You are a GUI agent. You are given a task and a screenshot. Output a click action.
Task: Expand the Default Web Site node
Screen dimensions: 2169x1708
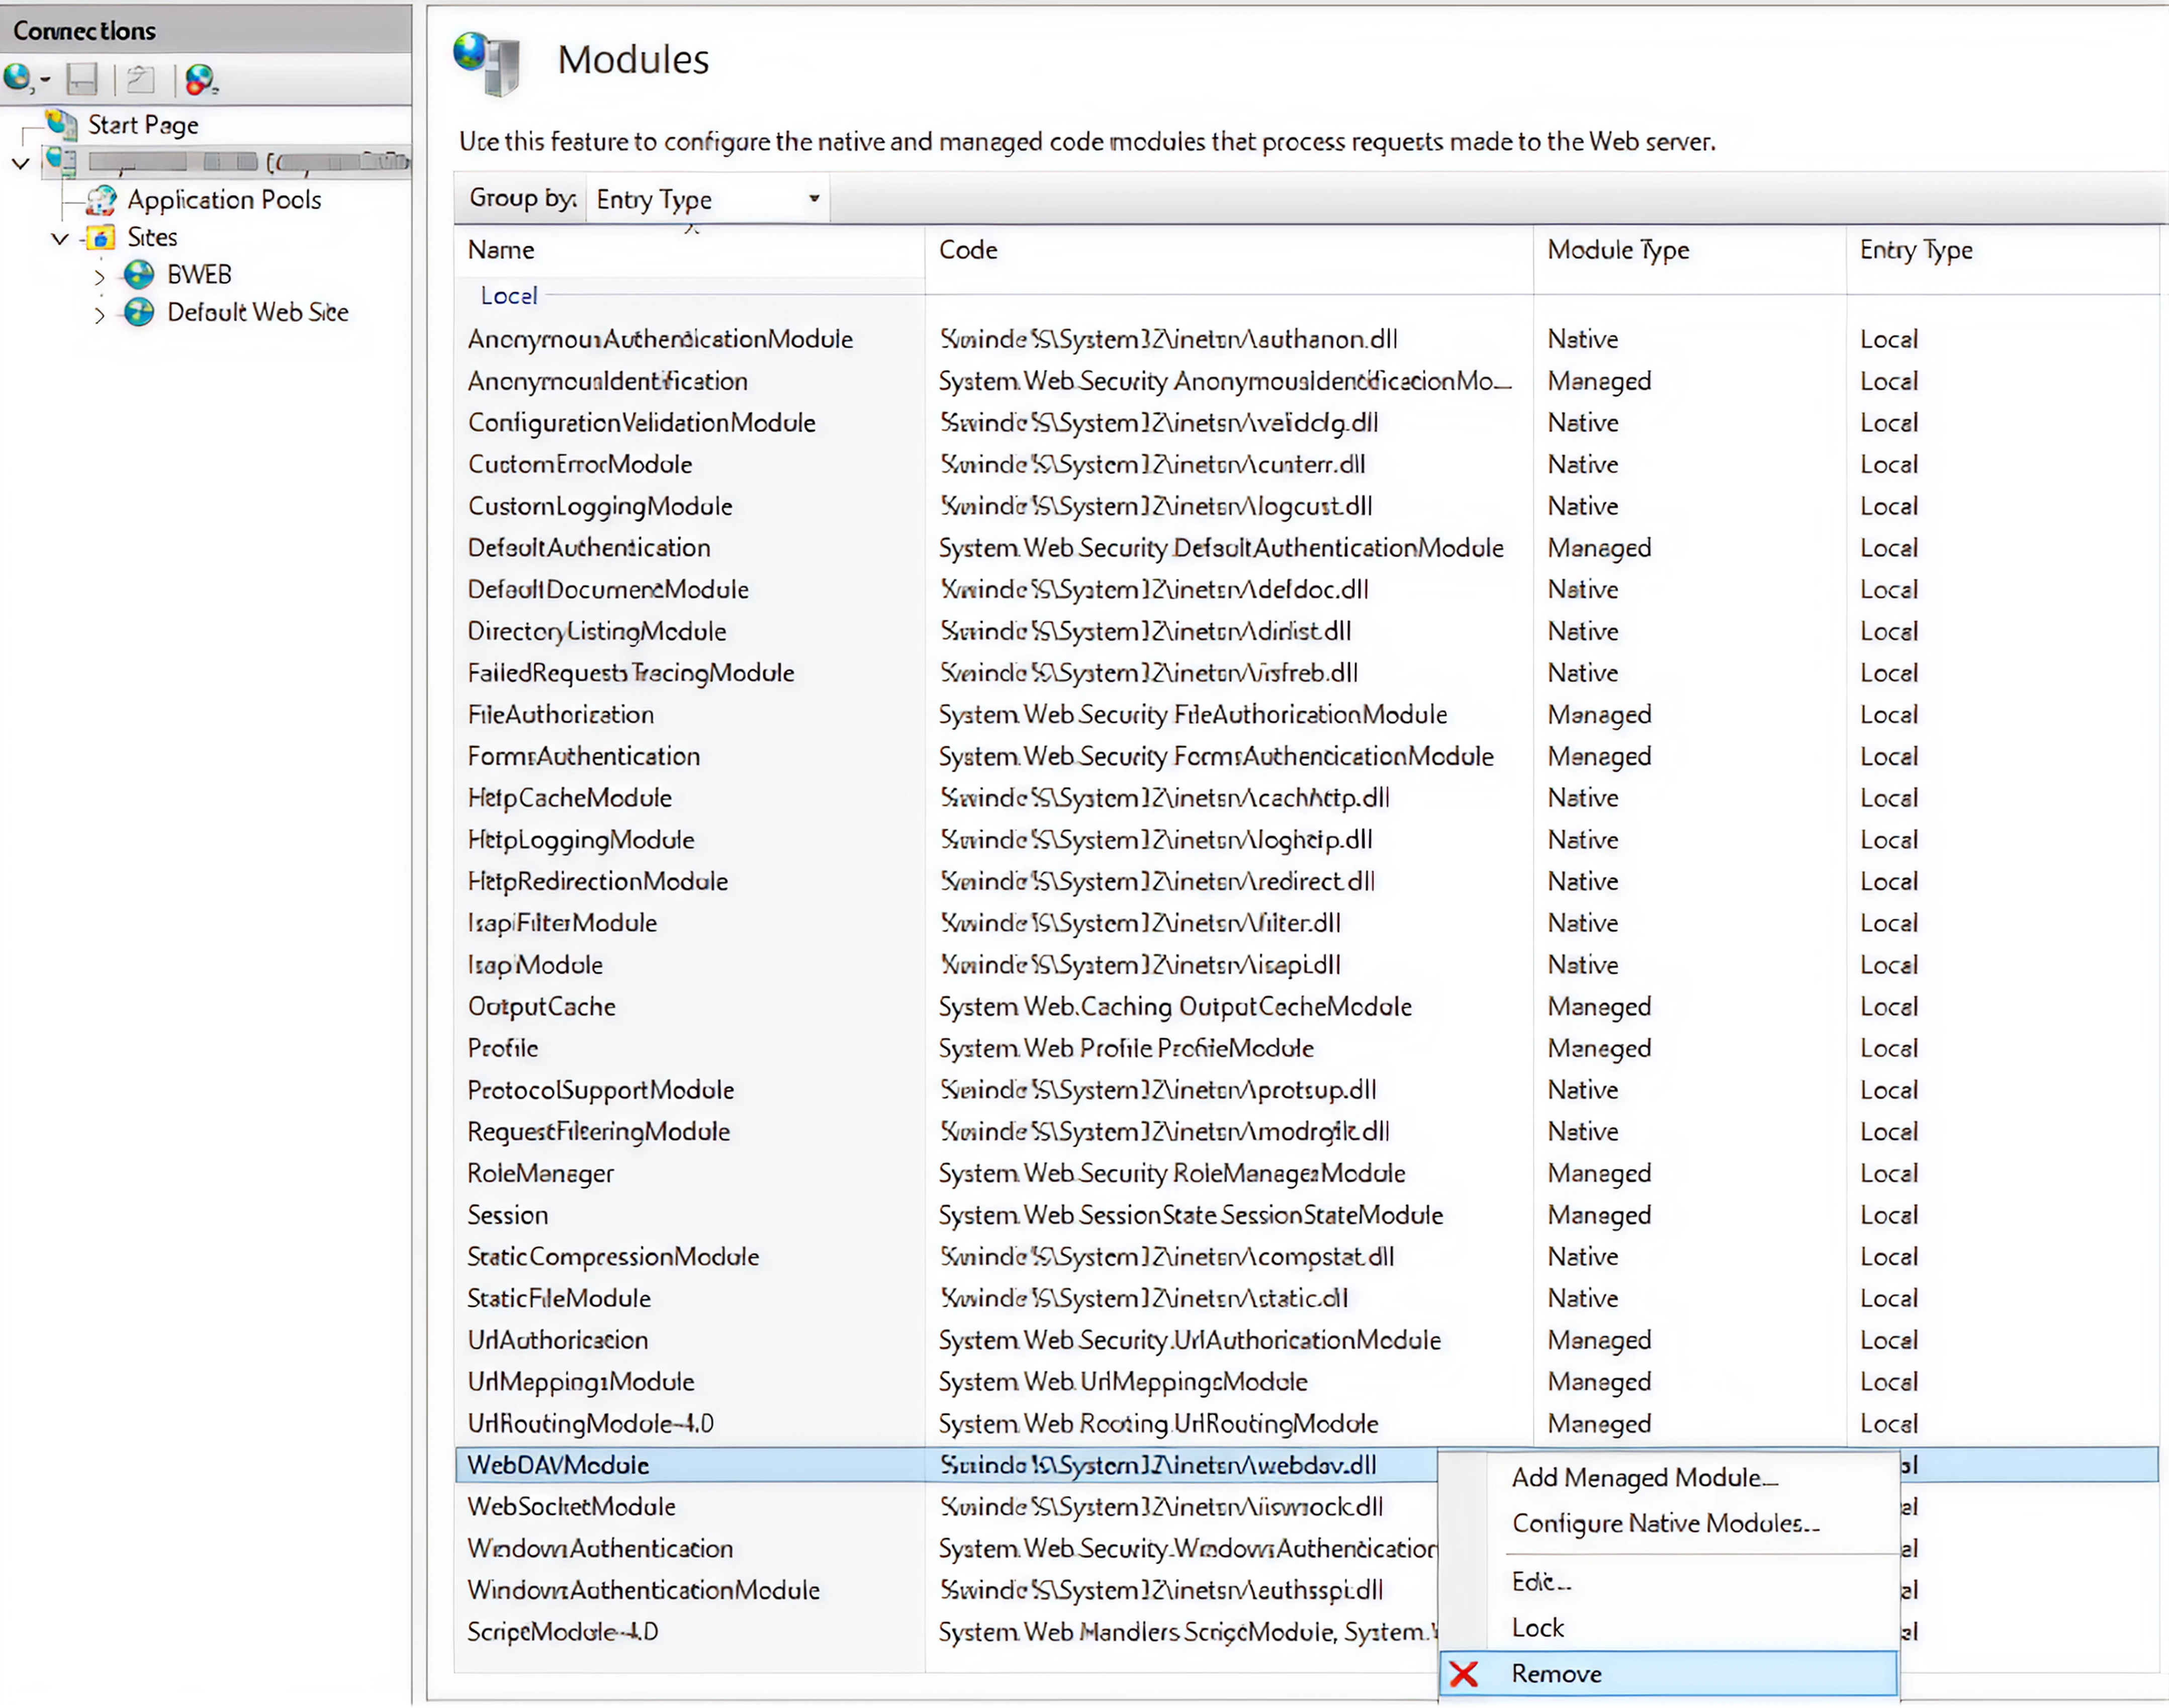tap(99, 315)
